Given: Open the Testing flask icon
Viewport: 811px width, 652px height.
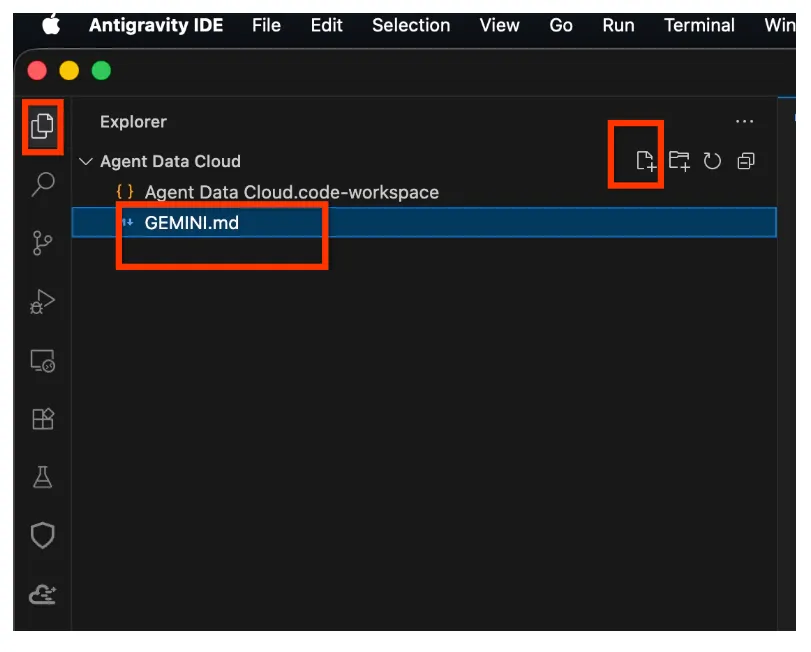Looking at the screenshot, I should [42, 477].
